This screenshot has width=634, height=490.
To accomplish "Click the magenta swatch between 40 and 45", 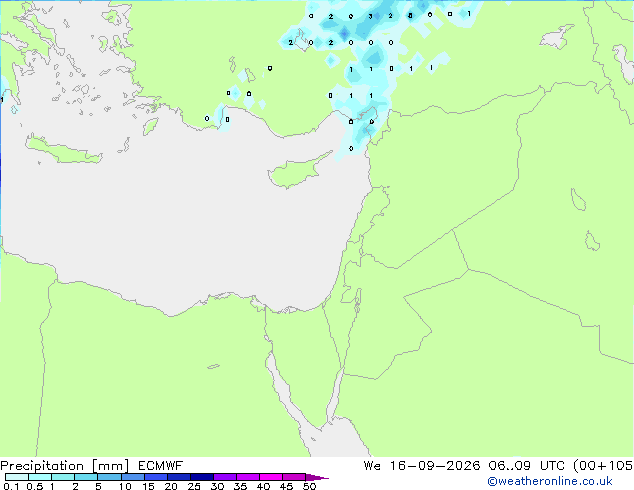I will 271,477.
